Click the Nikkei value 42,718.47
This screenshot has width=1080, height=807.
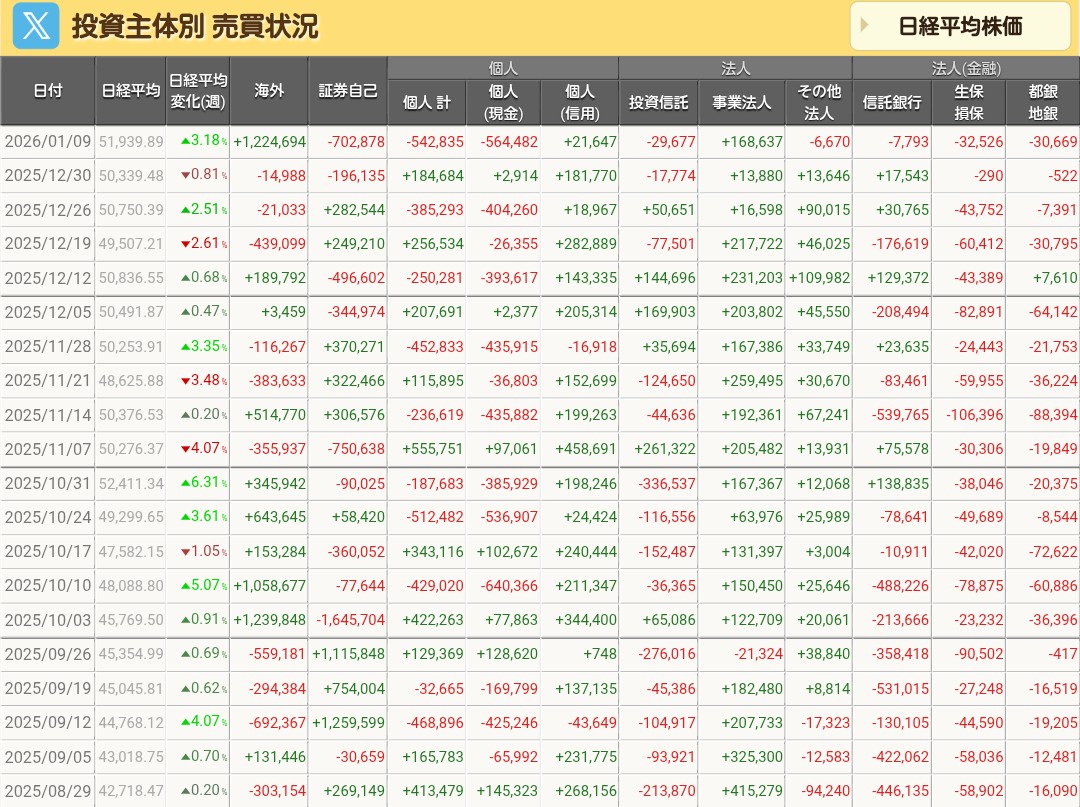[131, 790]
